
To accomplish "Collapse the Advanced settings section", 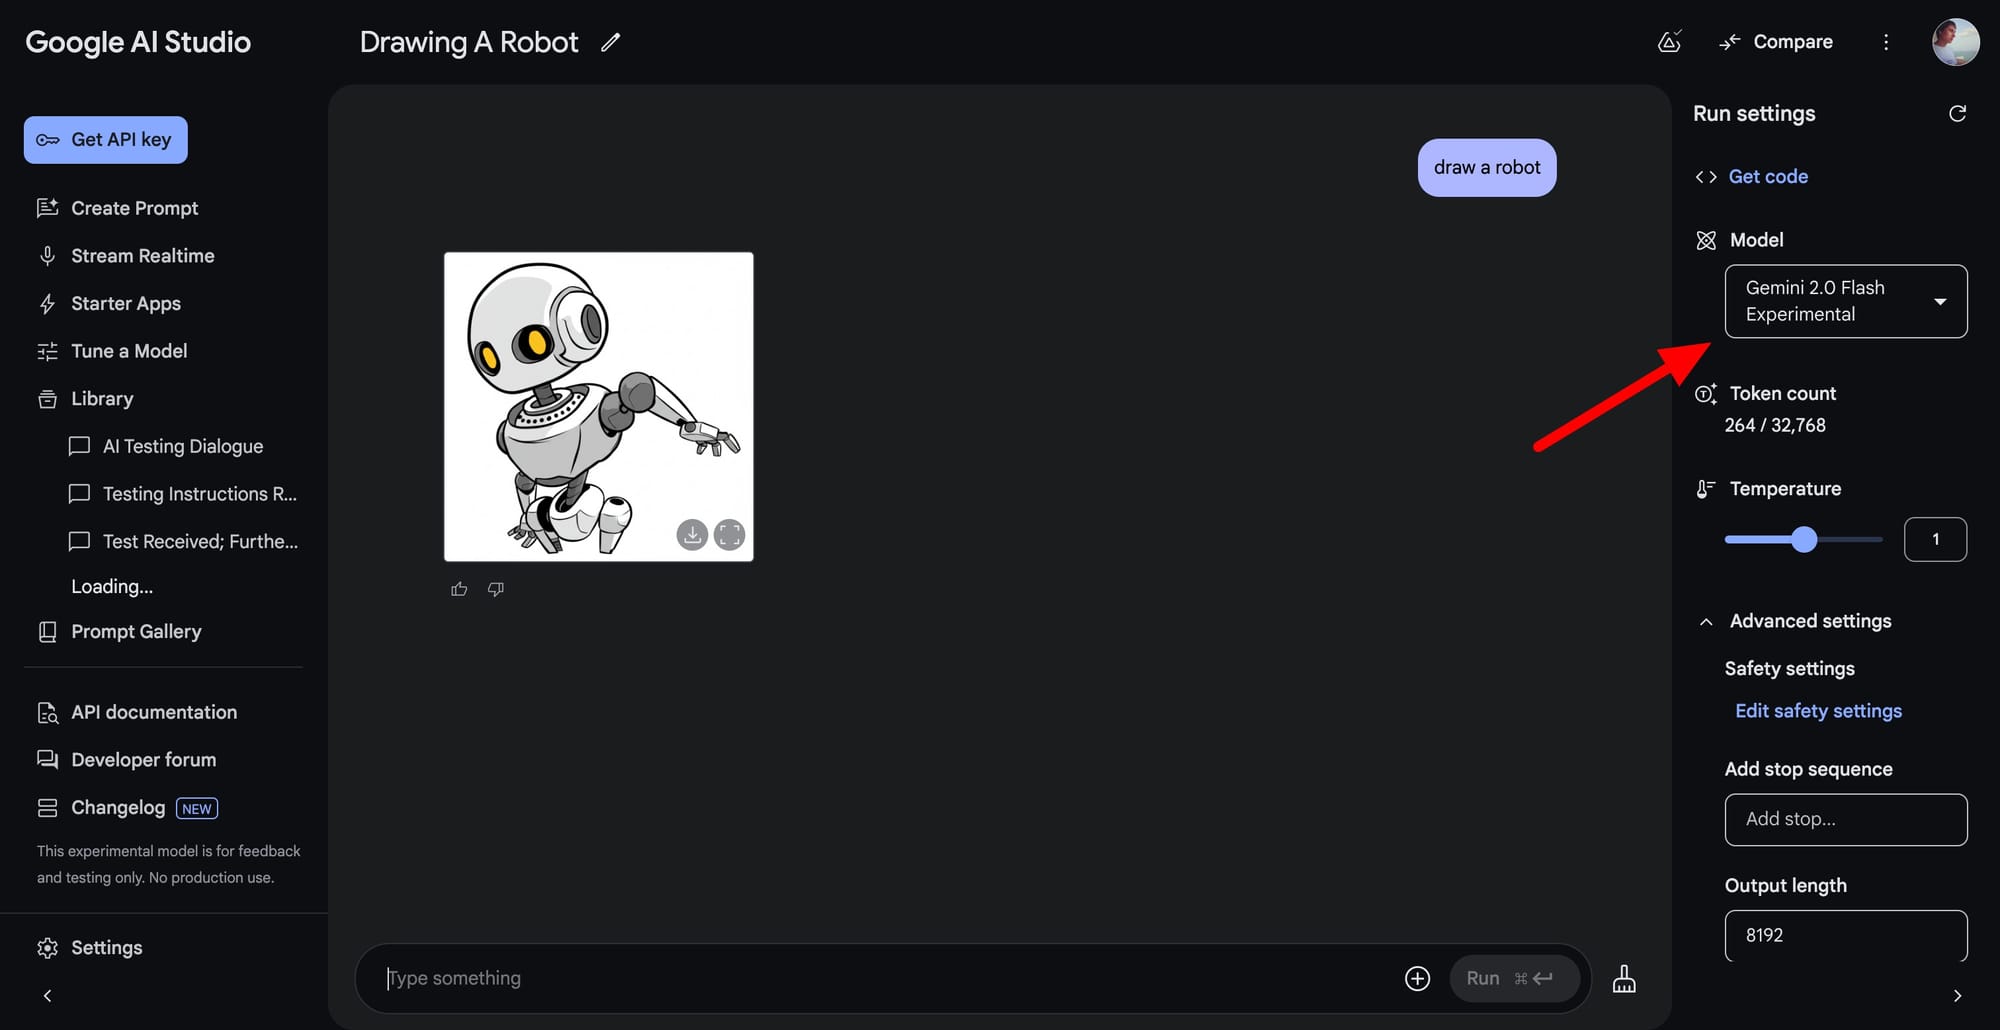I will (1707, 621).
